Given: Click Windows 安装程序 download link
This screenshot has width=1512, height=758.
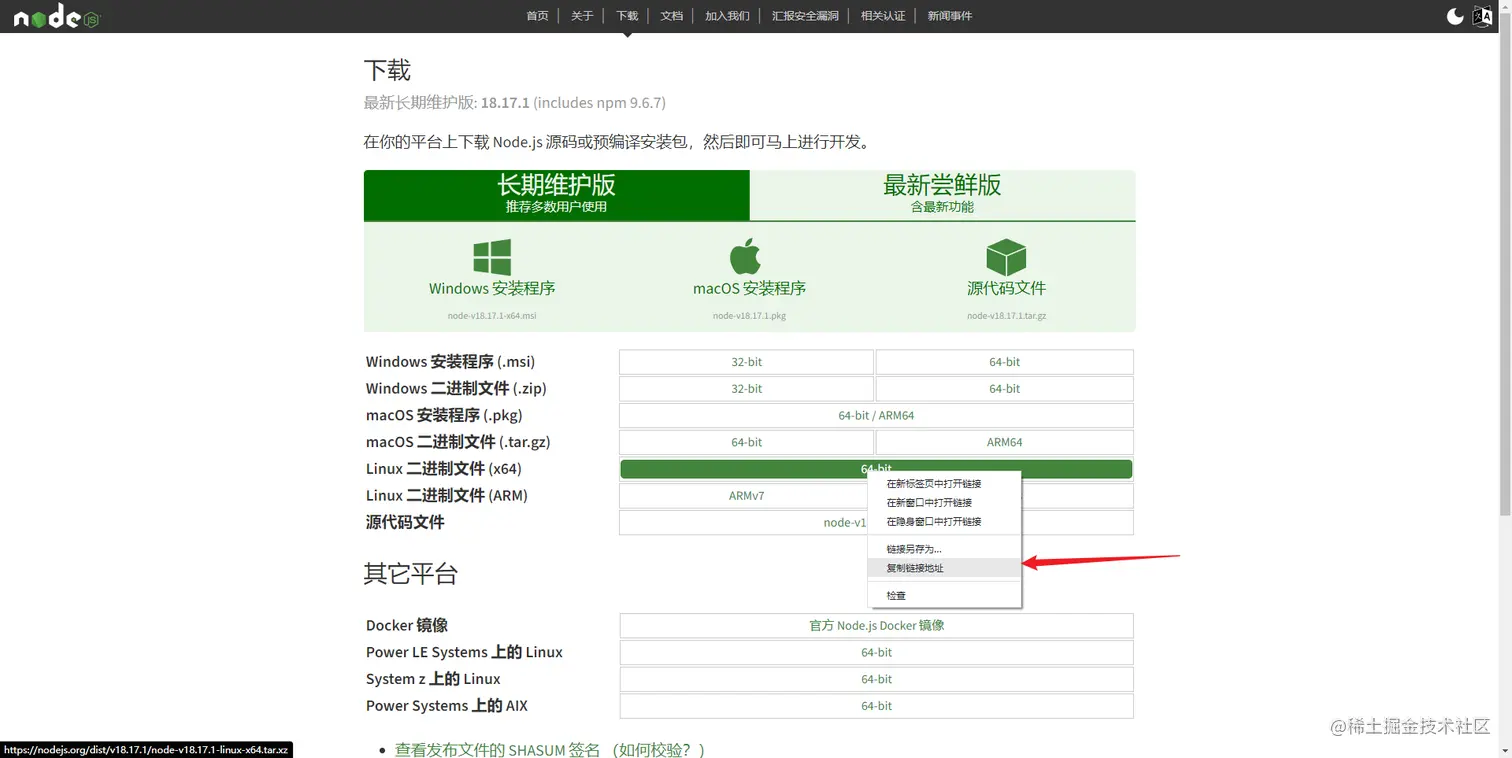Looking at the screenshot, I should point(492,288).
